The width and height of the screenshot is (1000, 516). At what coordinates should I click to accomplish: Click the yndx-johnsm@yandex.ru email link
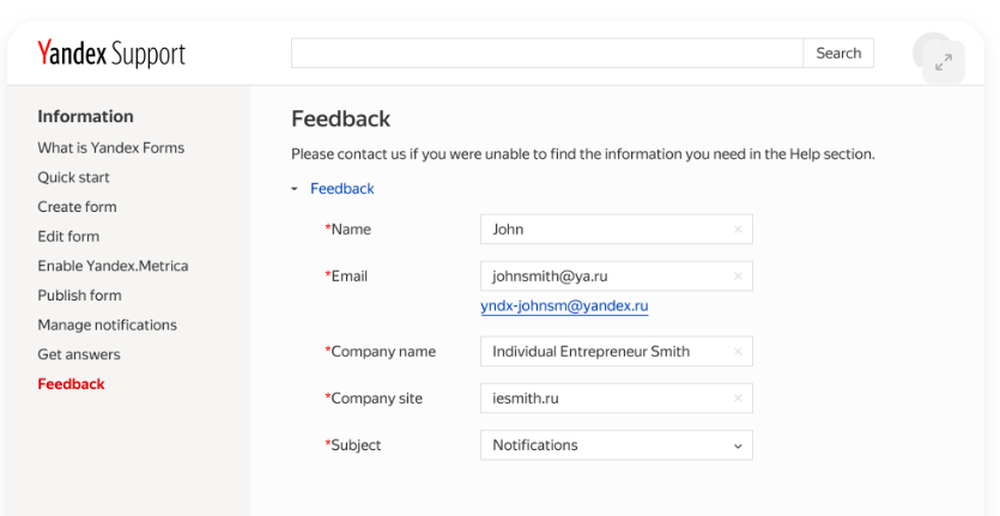click(x=564, y=306)
